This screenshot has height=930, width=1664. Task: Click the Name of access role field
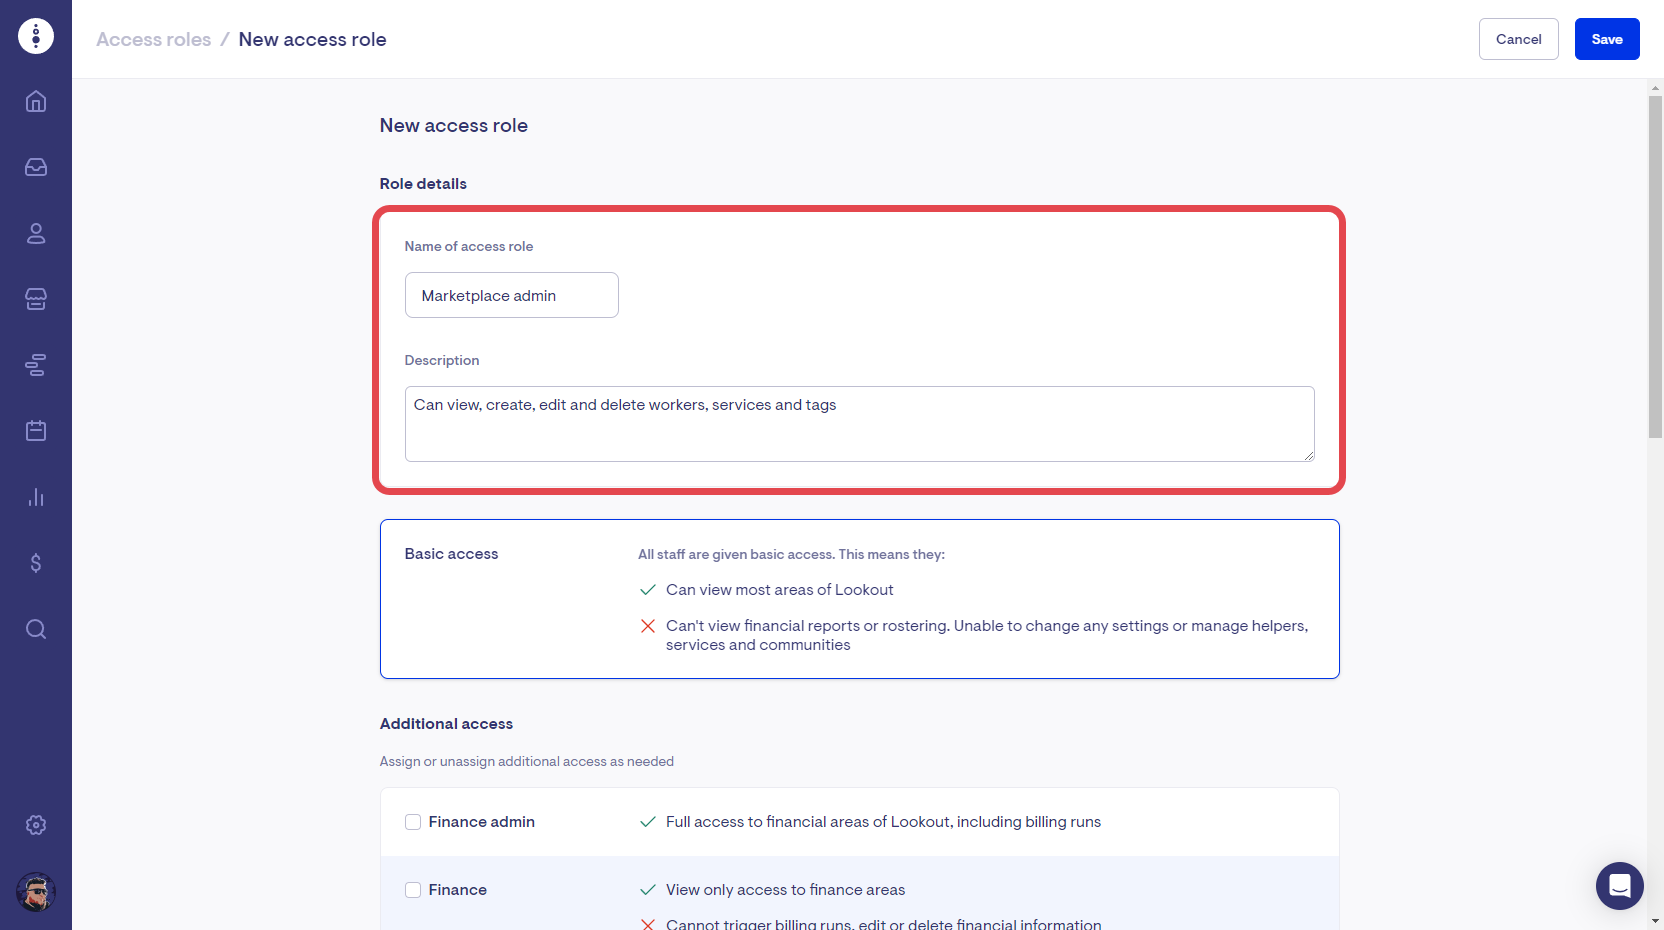point(511,296)
